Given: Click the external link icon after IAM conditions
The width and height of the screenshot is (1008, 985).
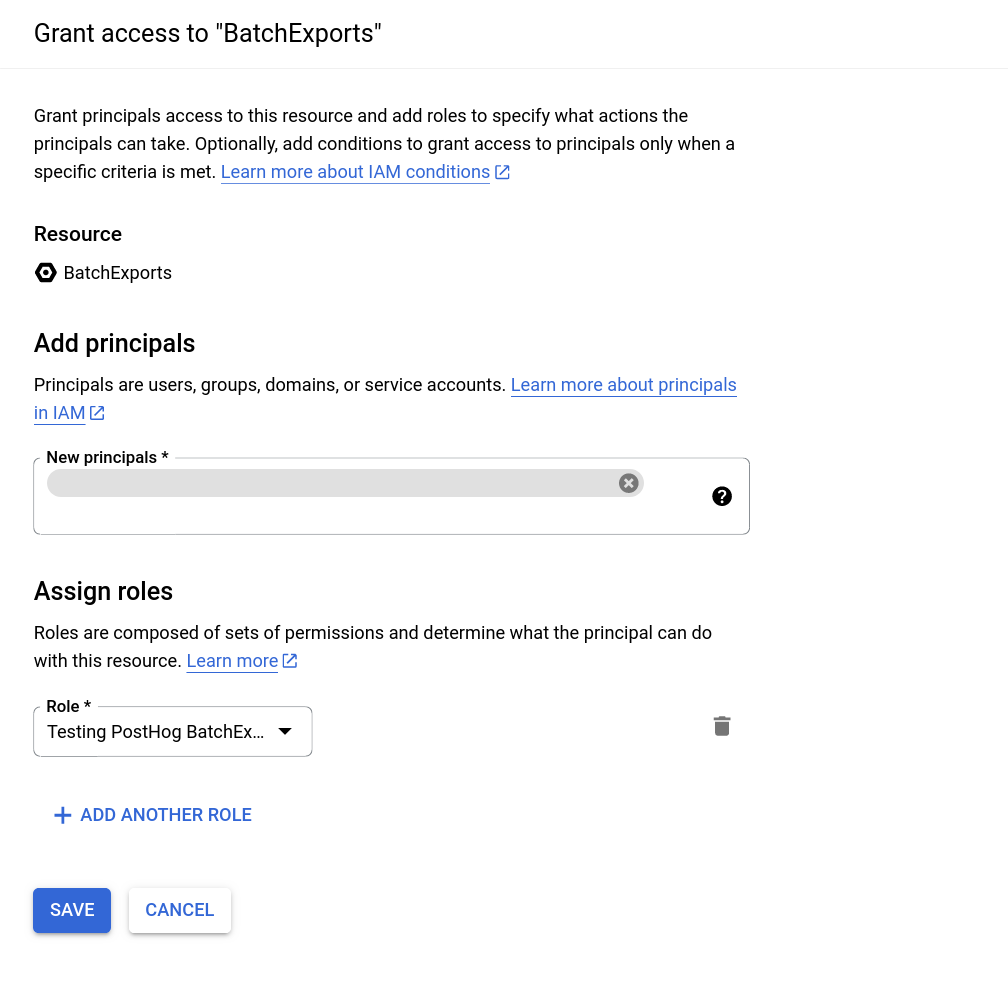Looking at the screenshot, I should coord(502,171).
